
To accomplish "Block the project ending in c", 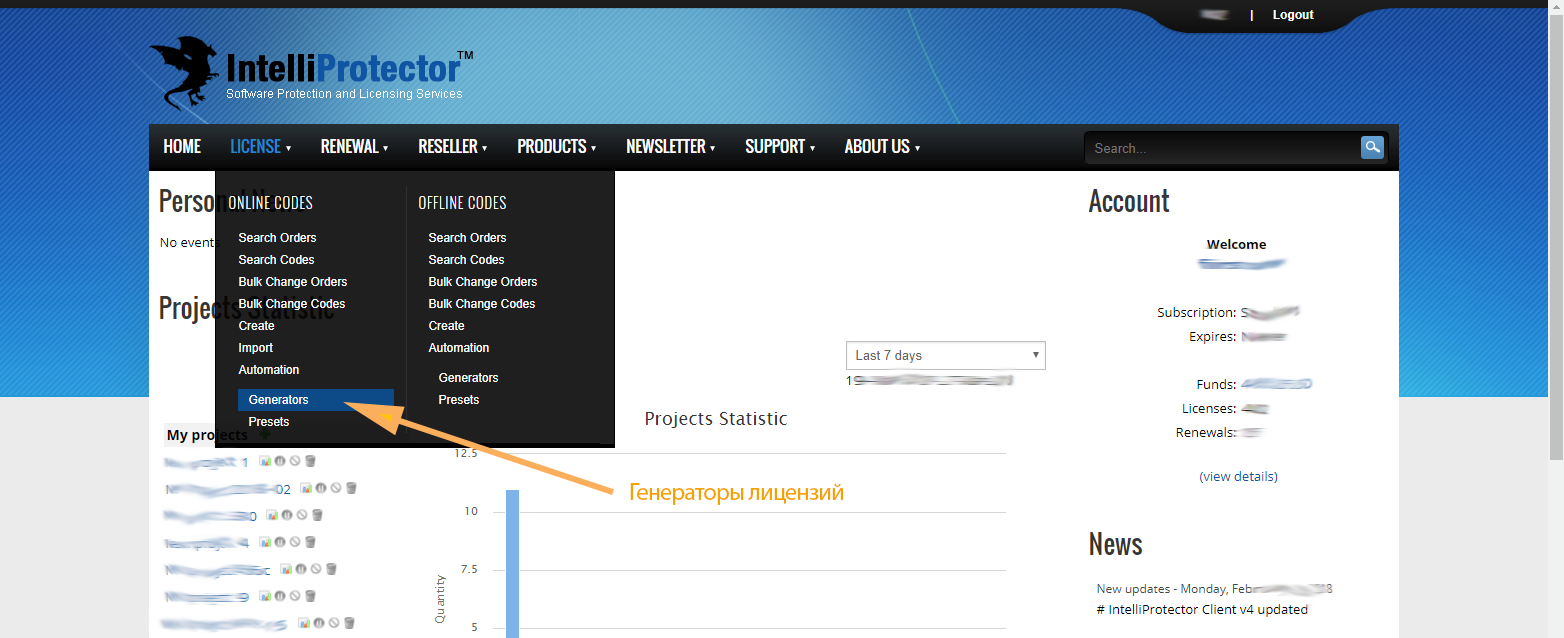I will pyautogui.click(x=316, y=569).
